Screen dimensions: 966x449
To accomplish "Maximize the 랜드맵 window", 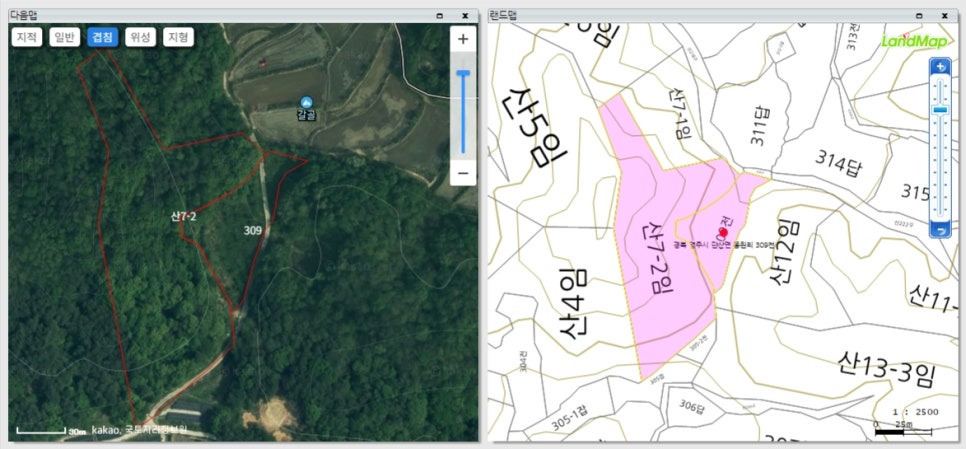I will tap(919, 15).
